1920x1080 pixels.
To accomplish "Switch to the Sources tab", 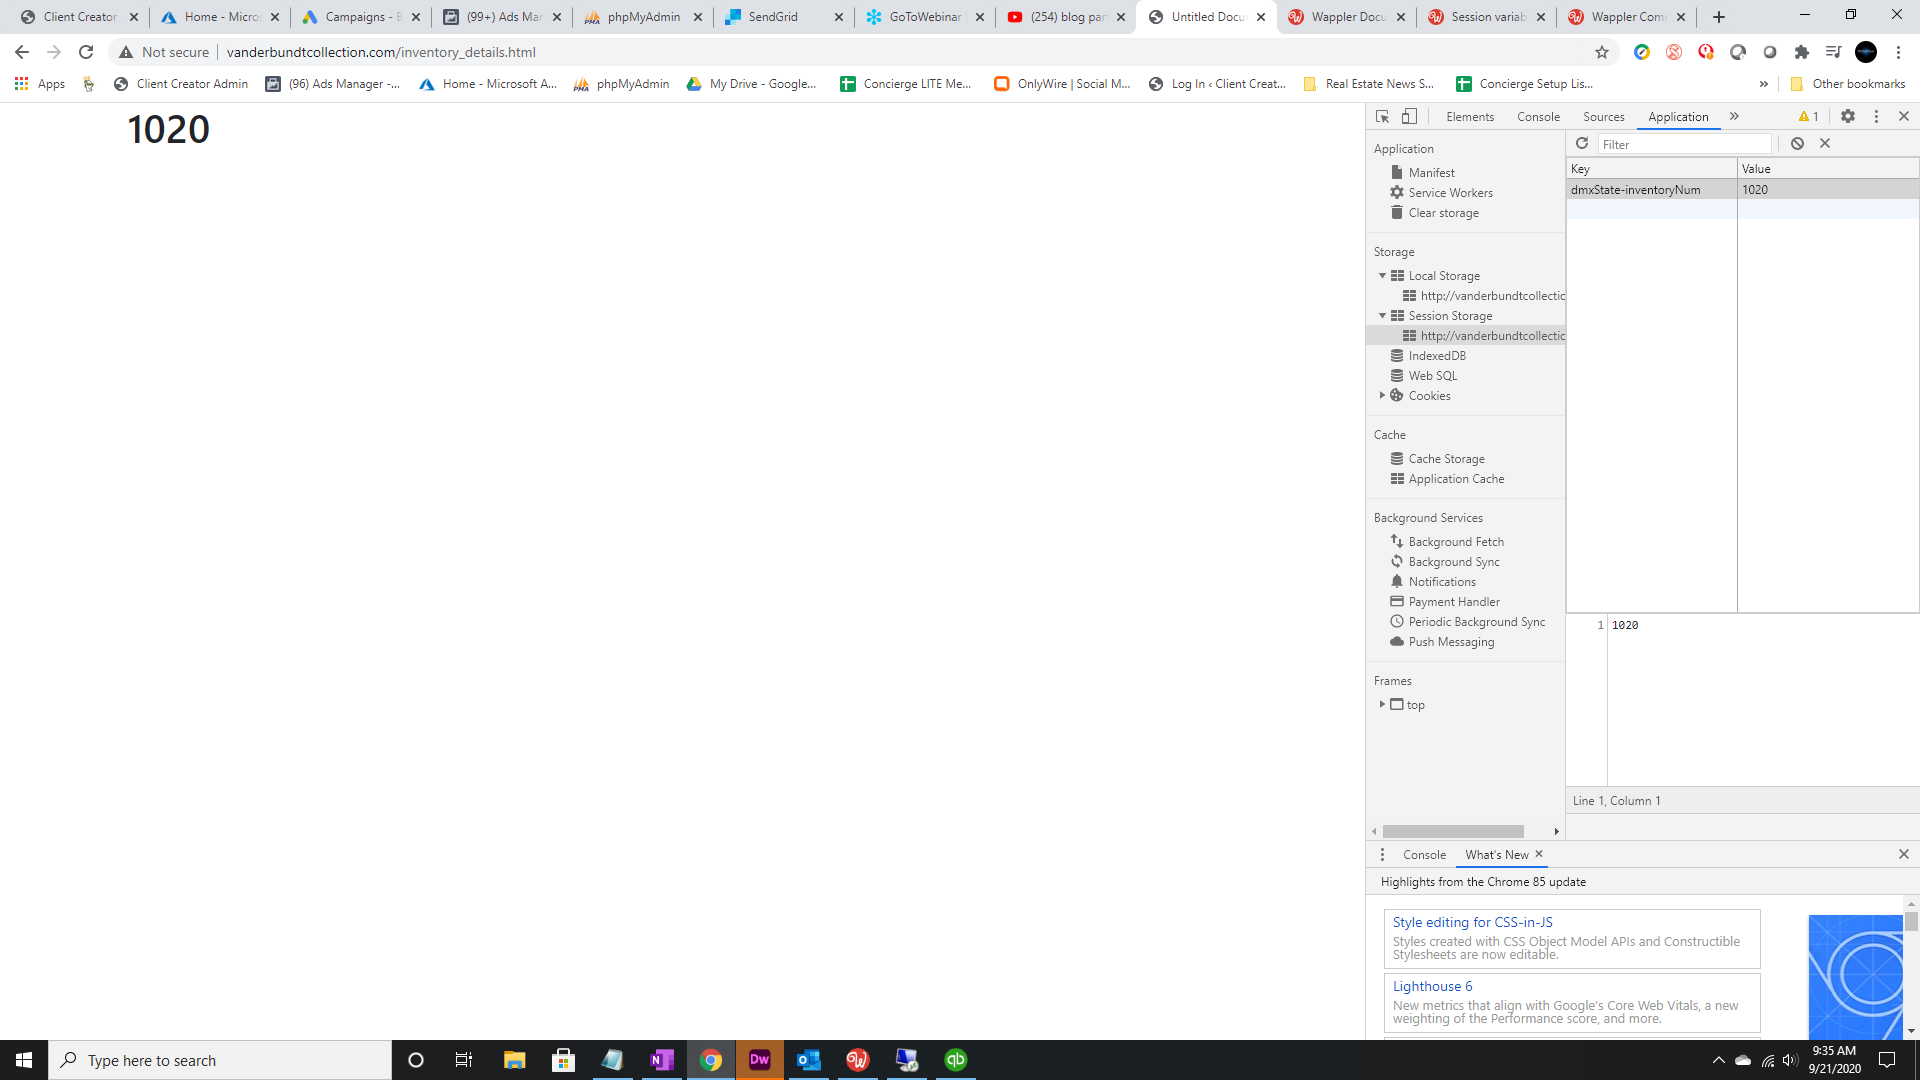I will pos(1604,117).
